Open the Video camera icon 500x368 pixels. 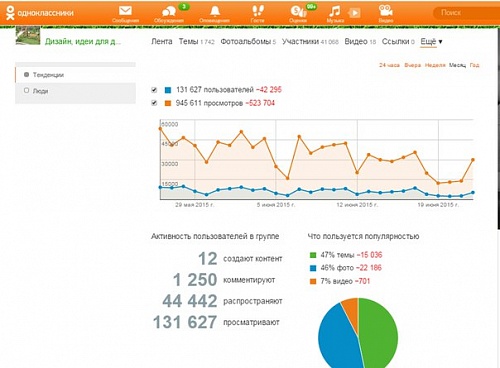pos(386,11)
